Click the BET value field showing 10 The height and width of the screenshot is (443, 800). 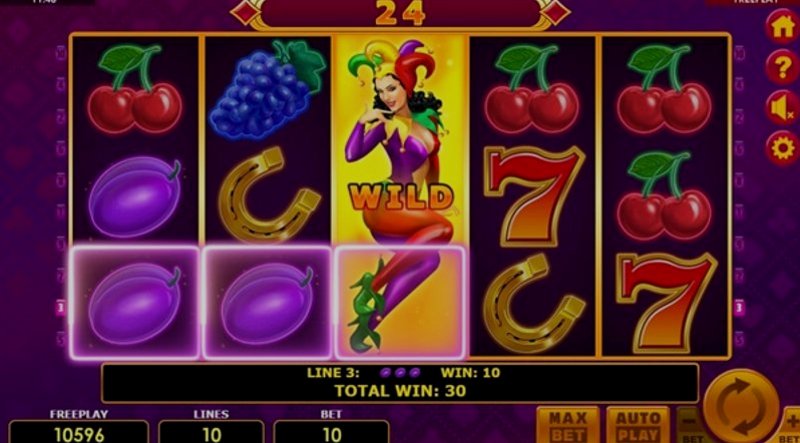tap(332, 433)
